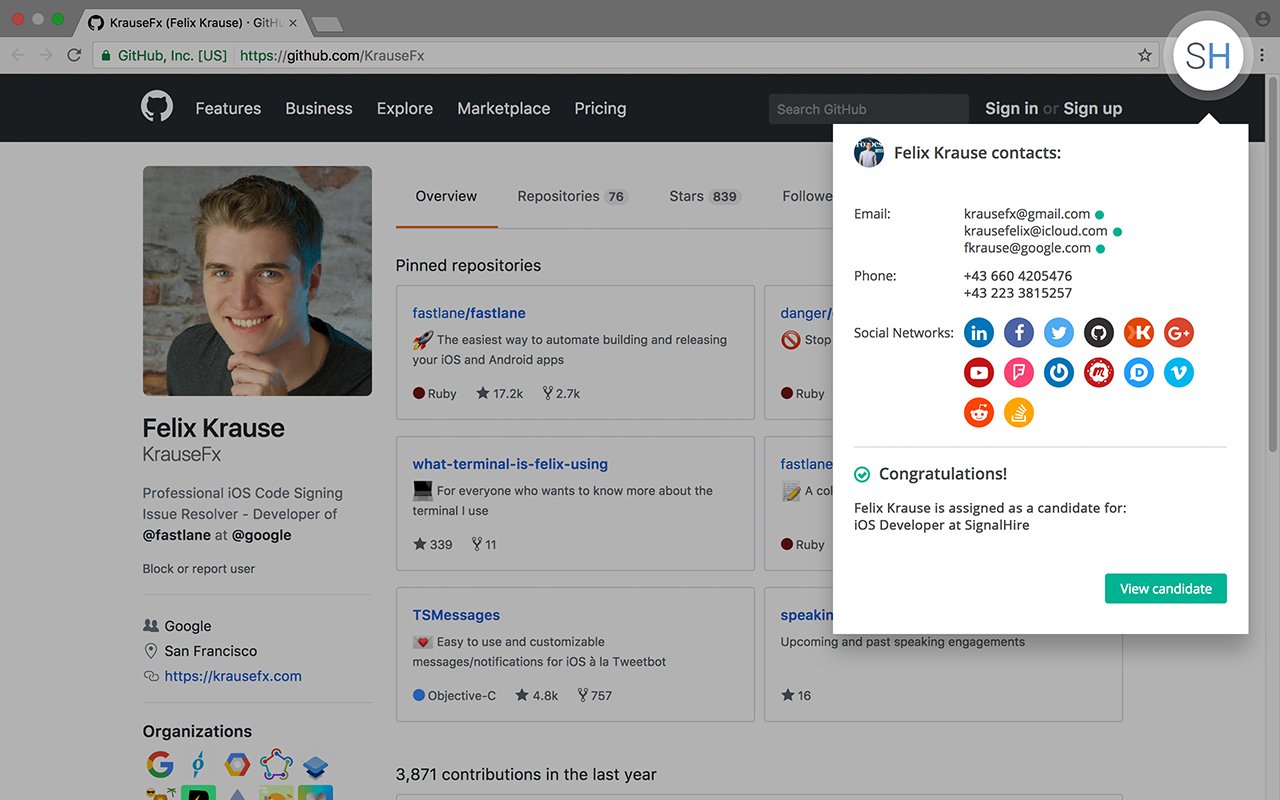Go back using the browser back arrow
1280x800 pixels.
click(18, 55)
